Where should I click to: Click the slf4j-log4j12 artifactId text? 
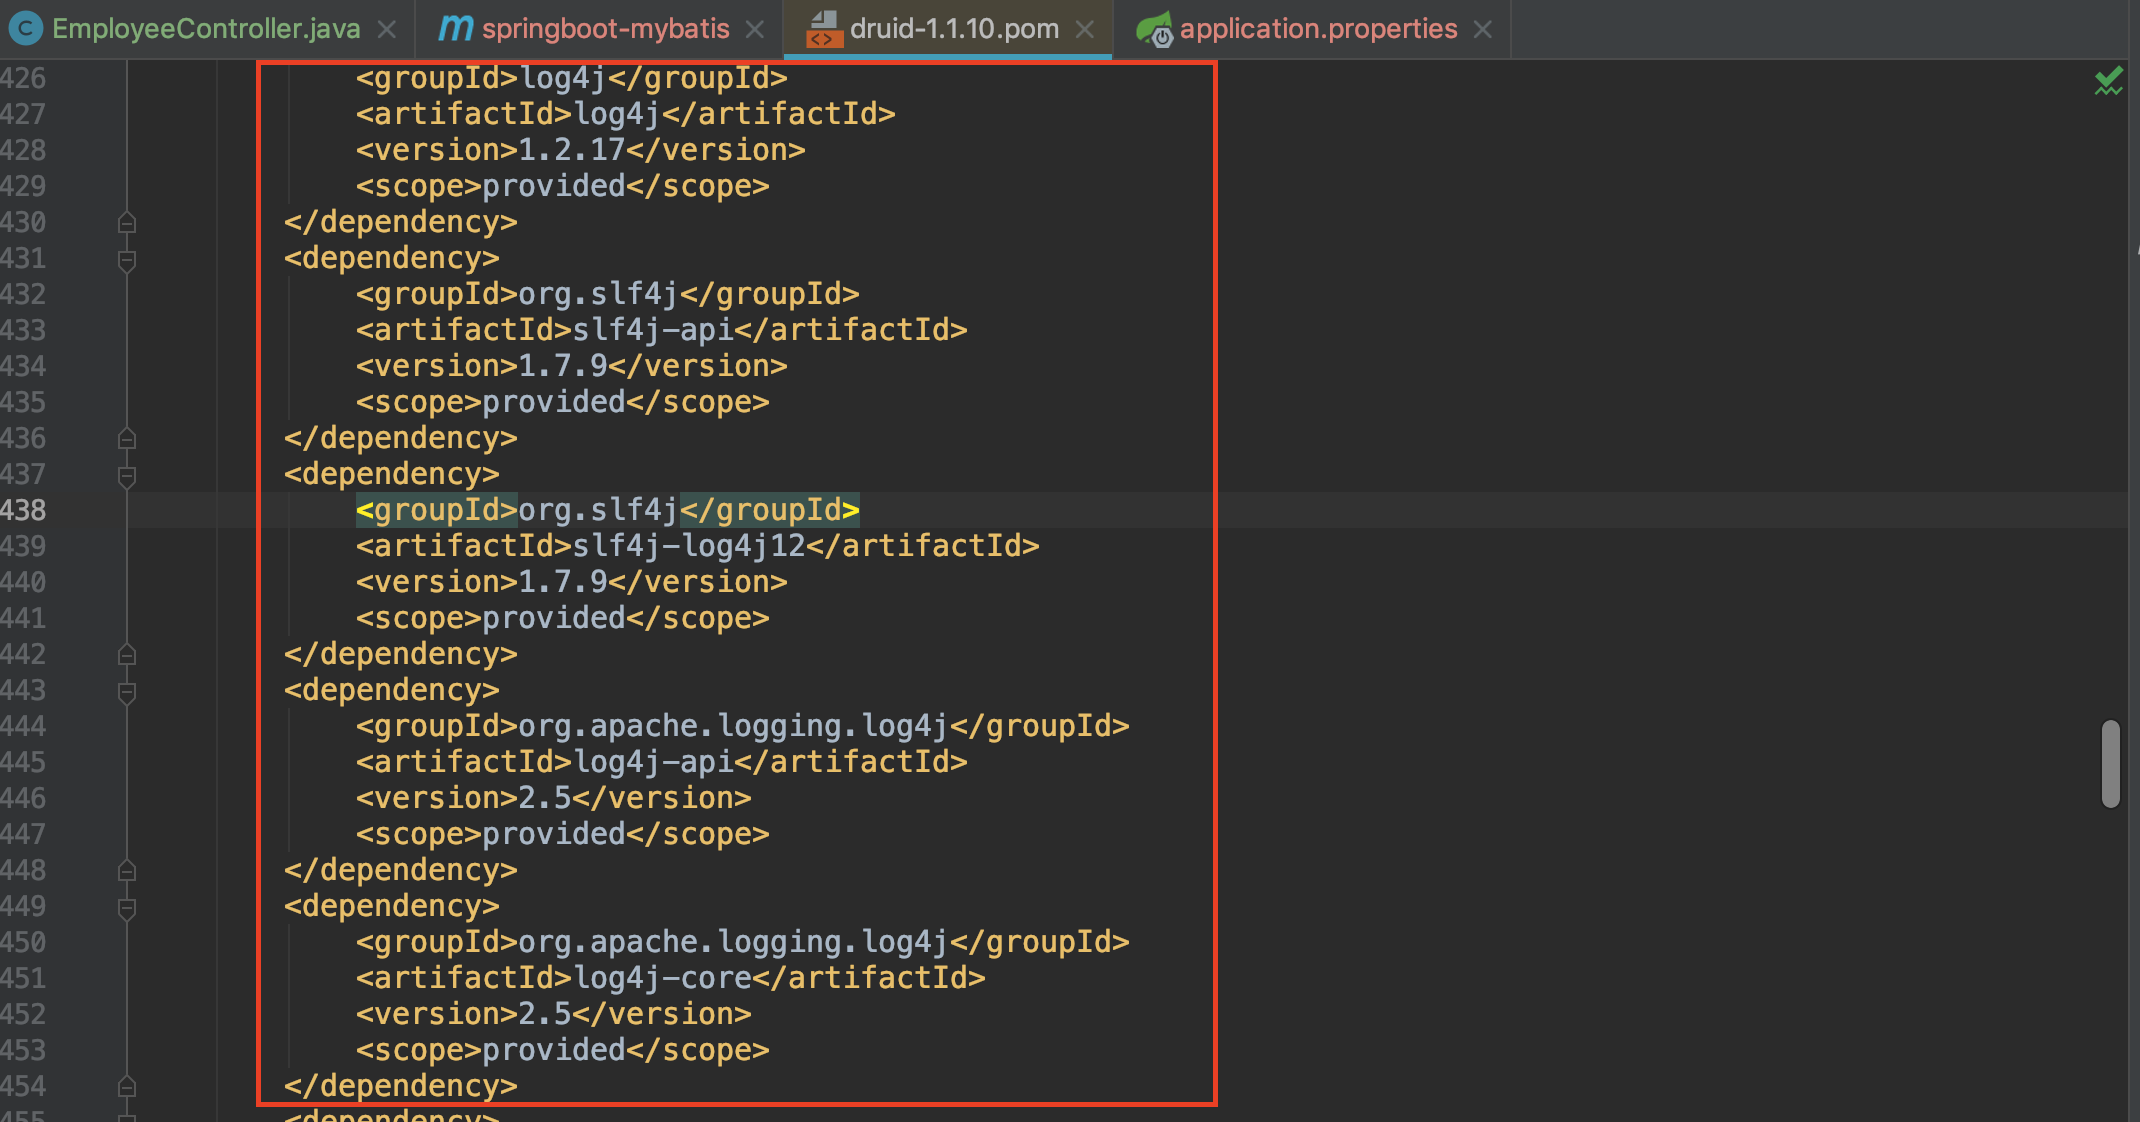(x=688, y=546)
